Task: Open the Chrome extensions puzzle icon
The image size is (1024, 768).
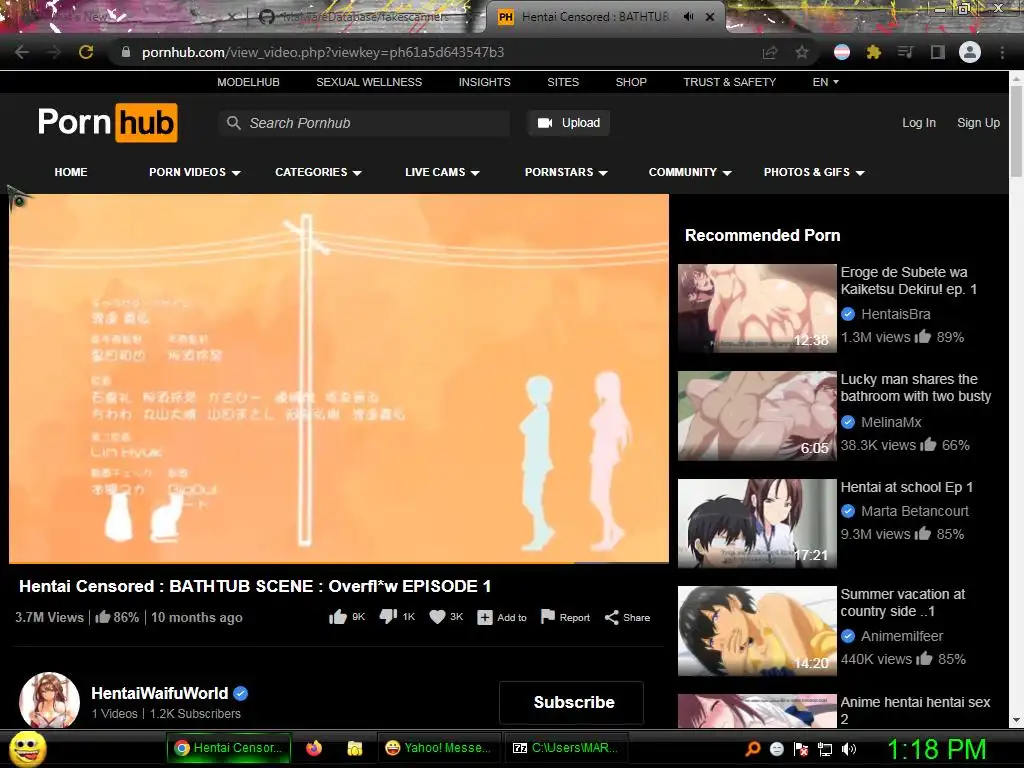Action: point(874,52)
